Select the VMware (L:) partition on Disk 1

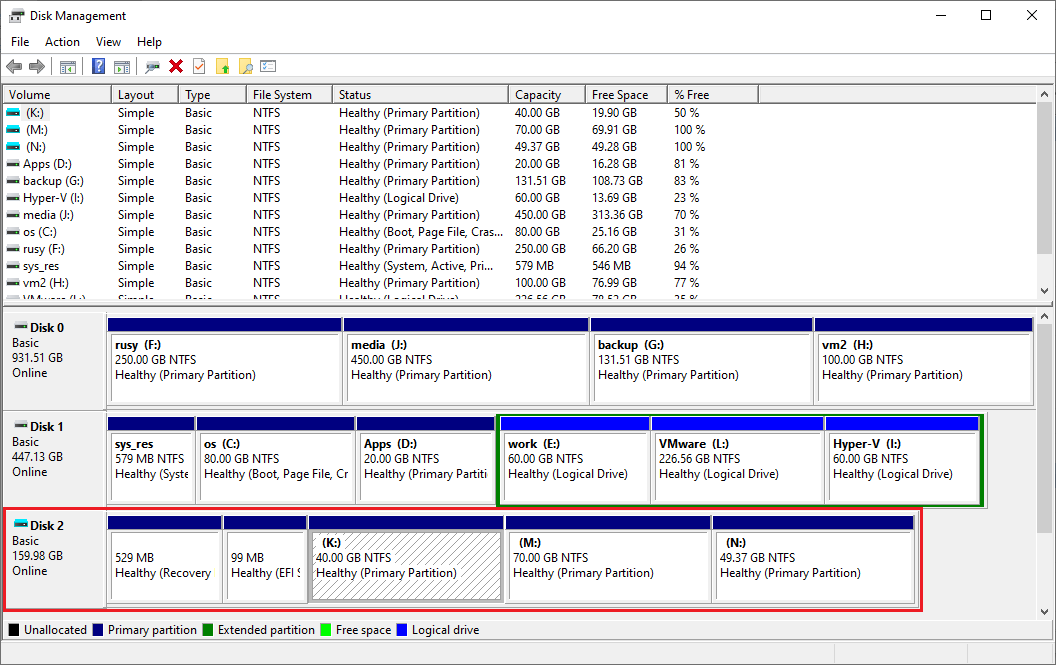737,466
